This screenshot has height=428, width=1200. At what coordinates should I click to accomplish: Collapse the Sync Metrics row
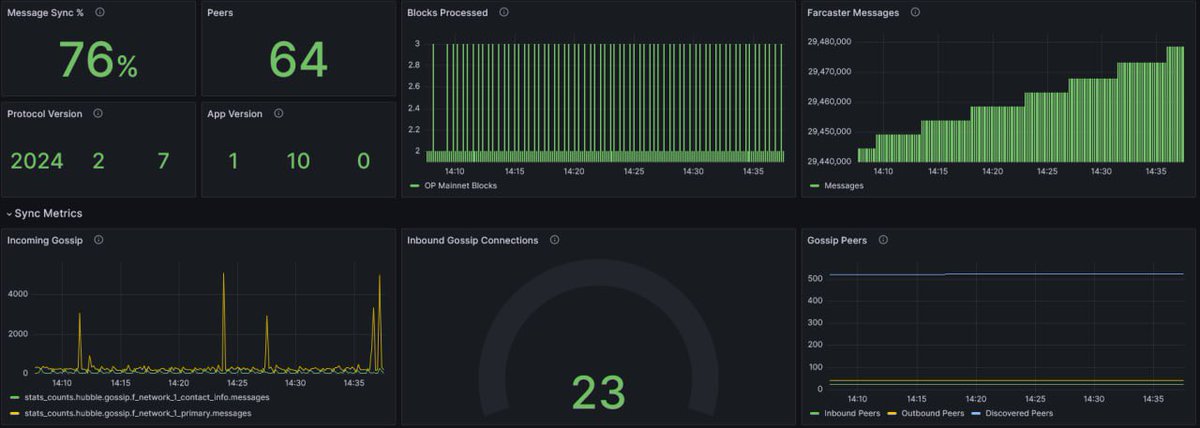click(x=44, y=213)
